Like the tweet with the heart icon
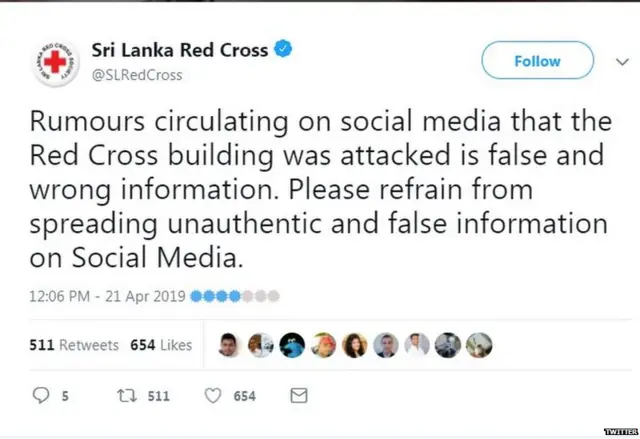 coord(212,396)
